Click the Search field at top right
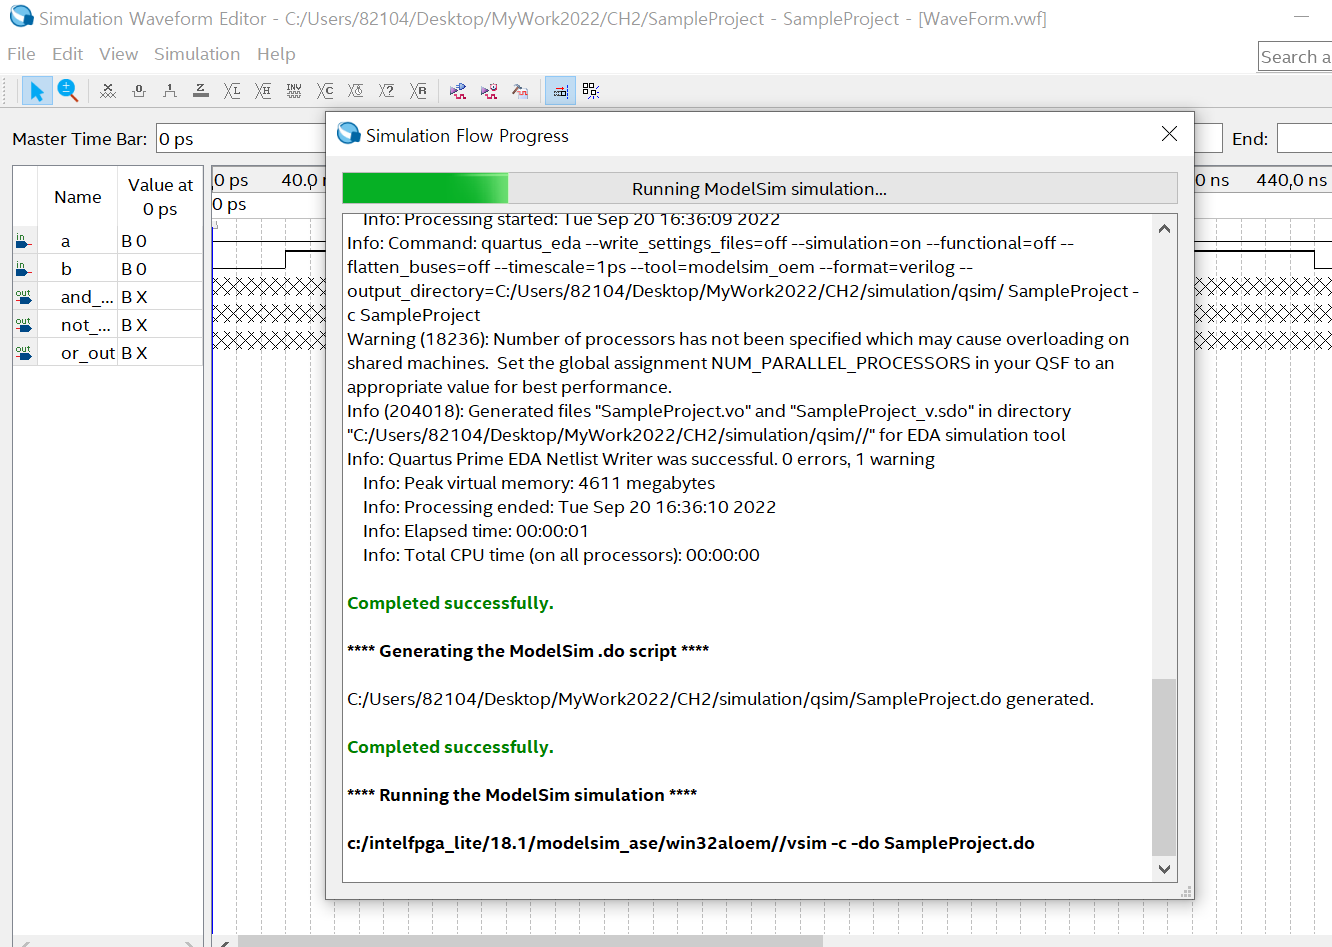 (1295, 57)
